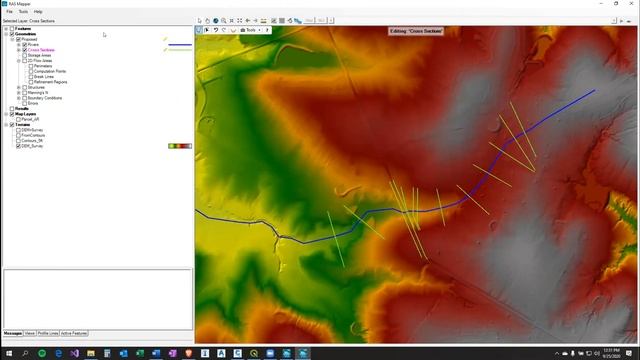Select the Computation Points layer name
This screenshot has height=360, width=640.
coord(50,71)
